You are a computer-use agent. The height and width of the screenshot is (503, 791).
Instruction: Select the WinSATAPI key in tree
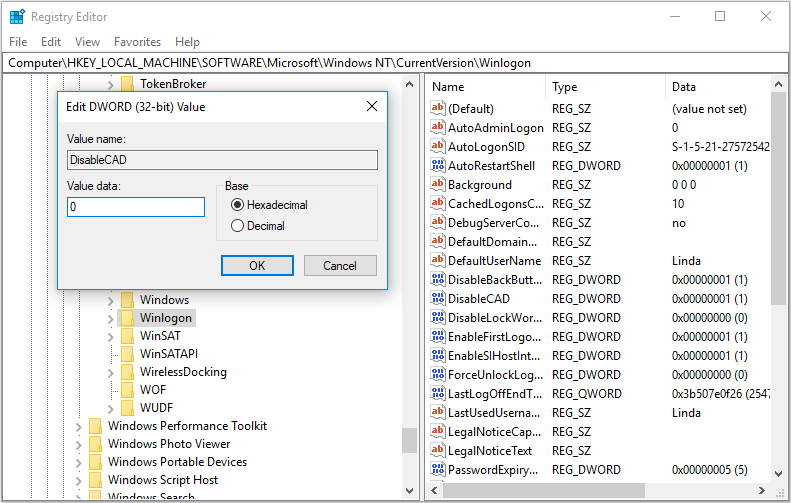tap(168, 354)
